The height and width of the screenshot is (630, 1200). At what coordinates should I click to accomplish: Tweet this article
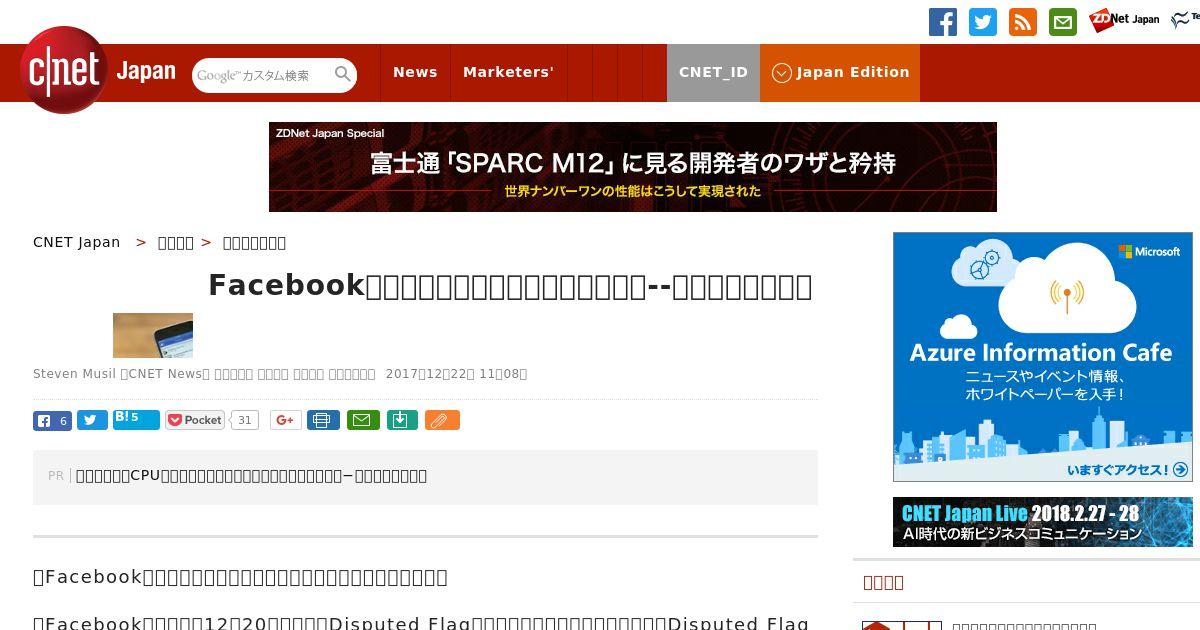pyautogui.click(x=92, y=421)
